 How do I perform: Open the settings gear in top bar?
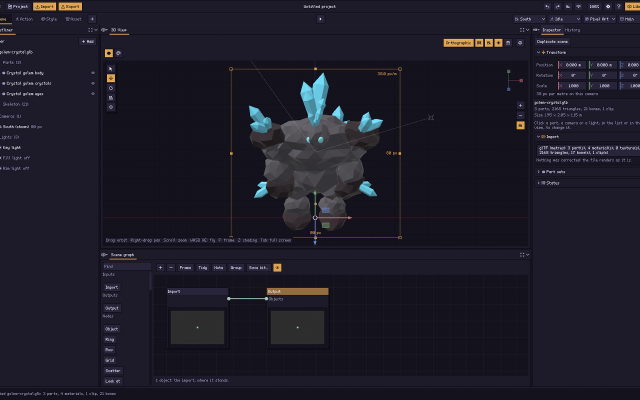(608, 7)
